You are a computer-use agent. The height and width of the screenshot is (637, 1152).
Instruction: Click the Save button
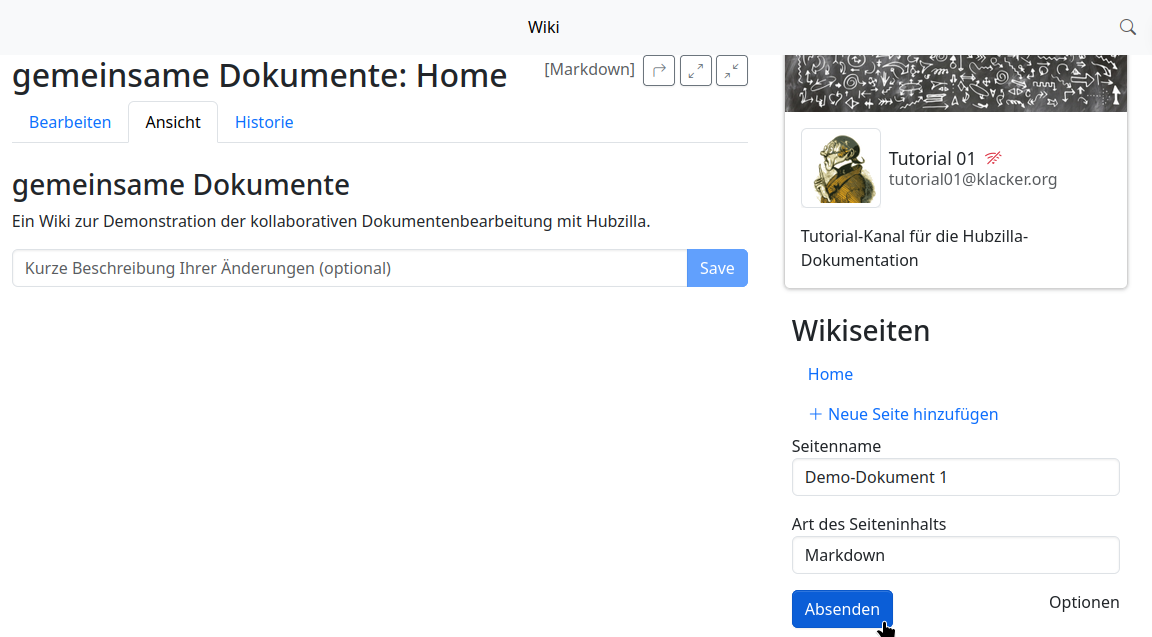(717, 268)
